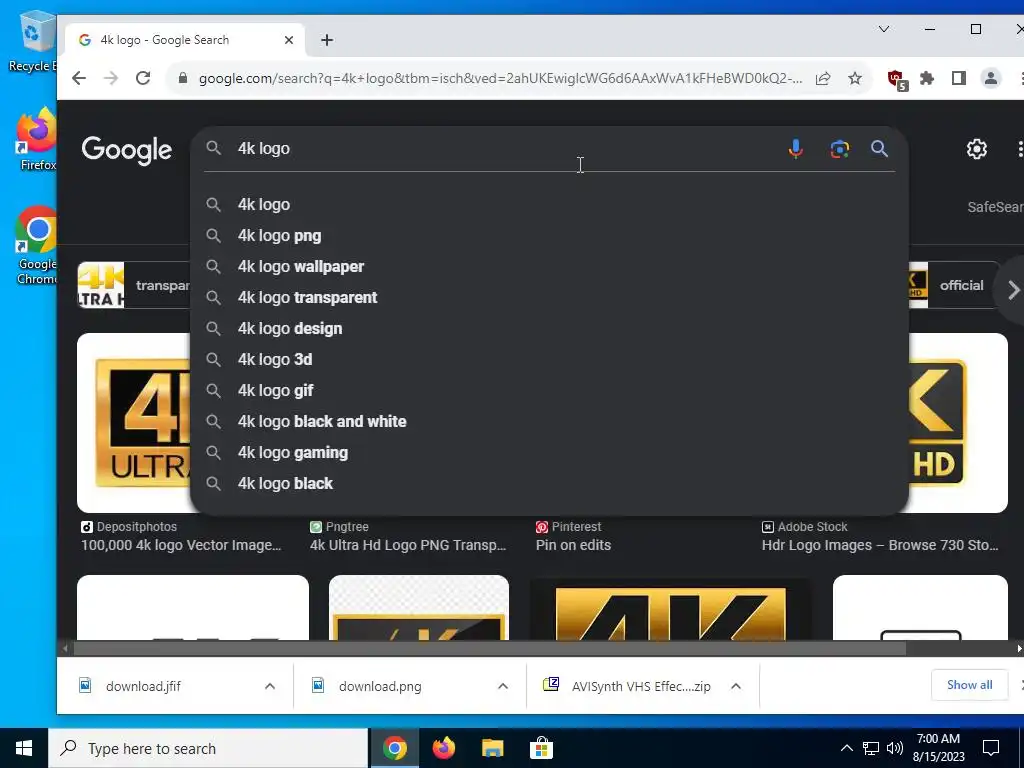Expand AVISynth VHS Effec zip options
This screenshot has width=1024, height=768.
coord(736,686)
